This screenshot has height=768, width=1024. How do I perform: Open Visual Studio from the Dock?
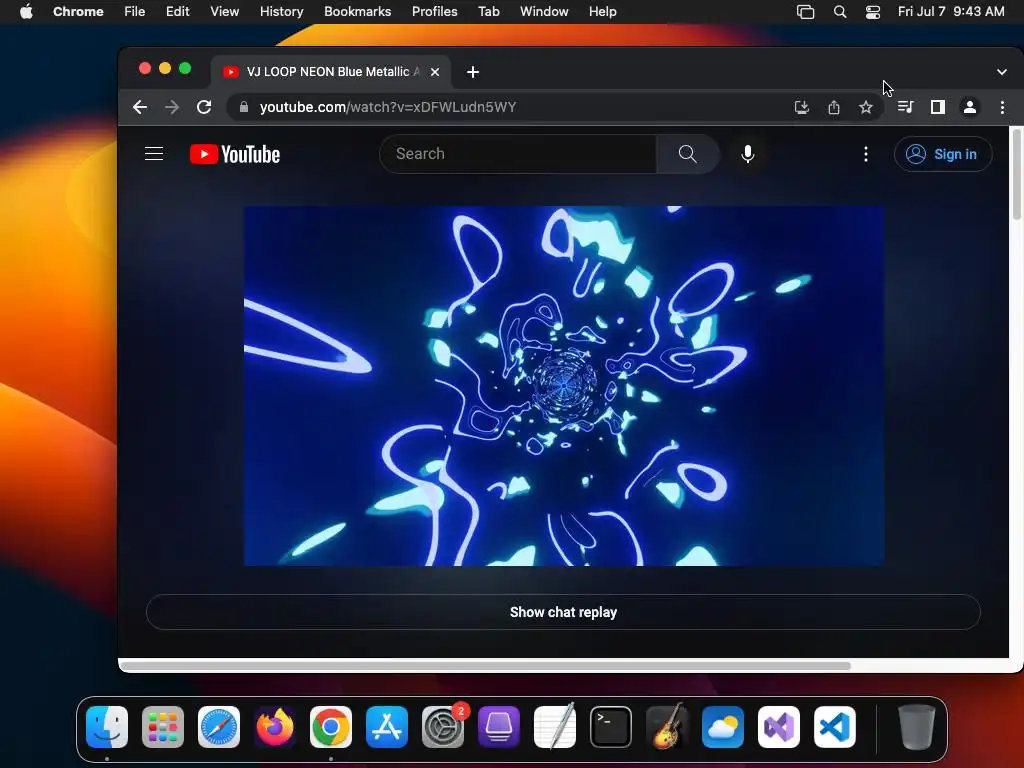click(779, 727)
